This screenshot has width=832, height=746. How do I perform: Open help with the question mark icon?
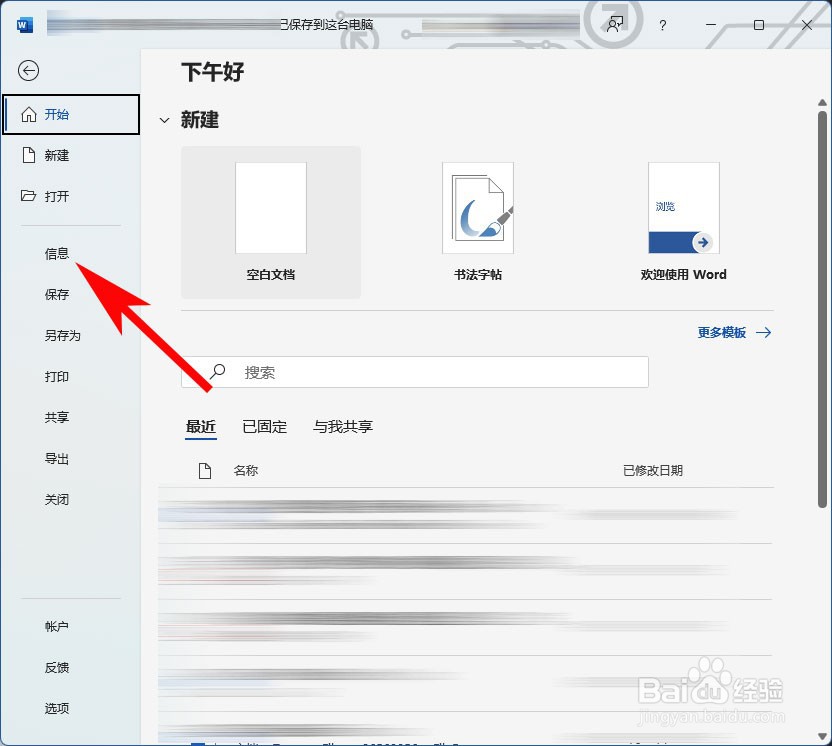[x=662, y=25]
